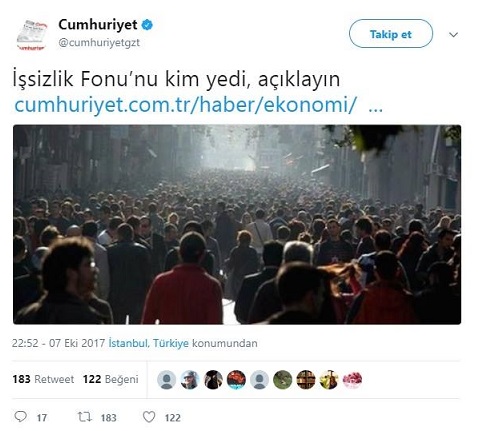Open the crowd street photo
This screenshot has width=478, height=431.
click(x=237, y=224)
